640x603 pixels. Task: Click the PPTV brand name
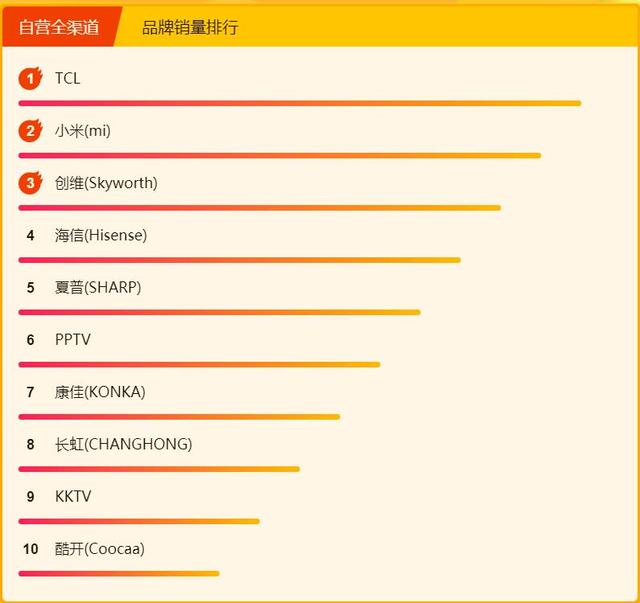(x=73, y=340)
